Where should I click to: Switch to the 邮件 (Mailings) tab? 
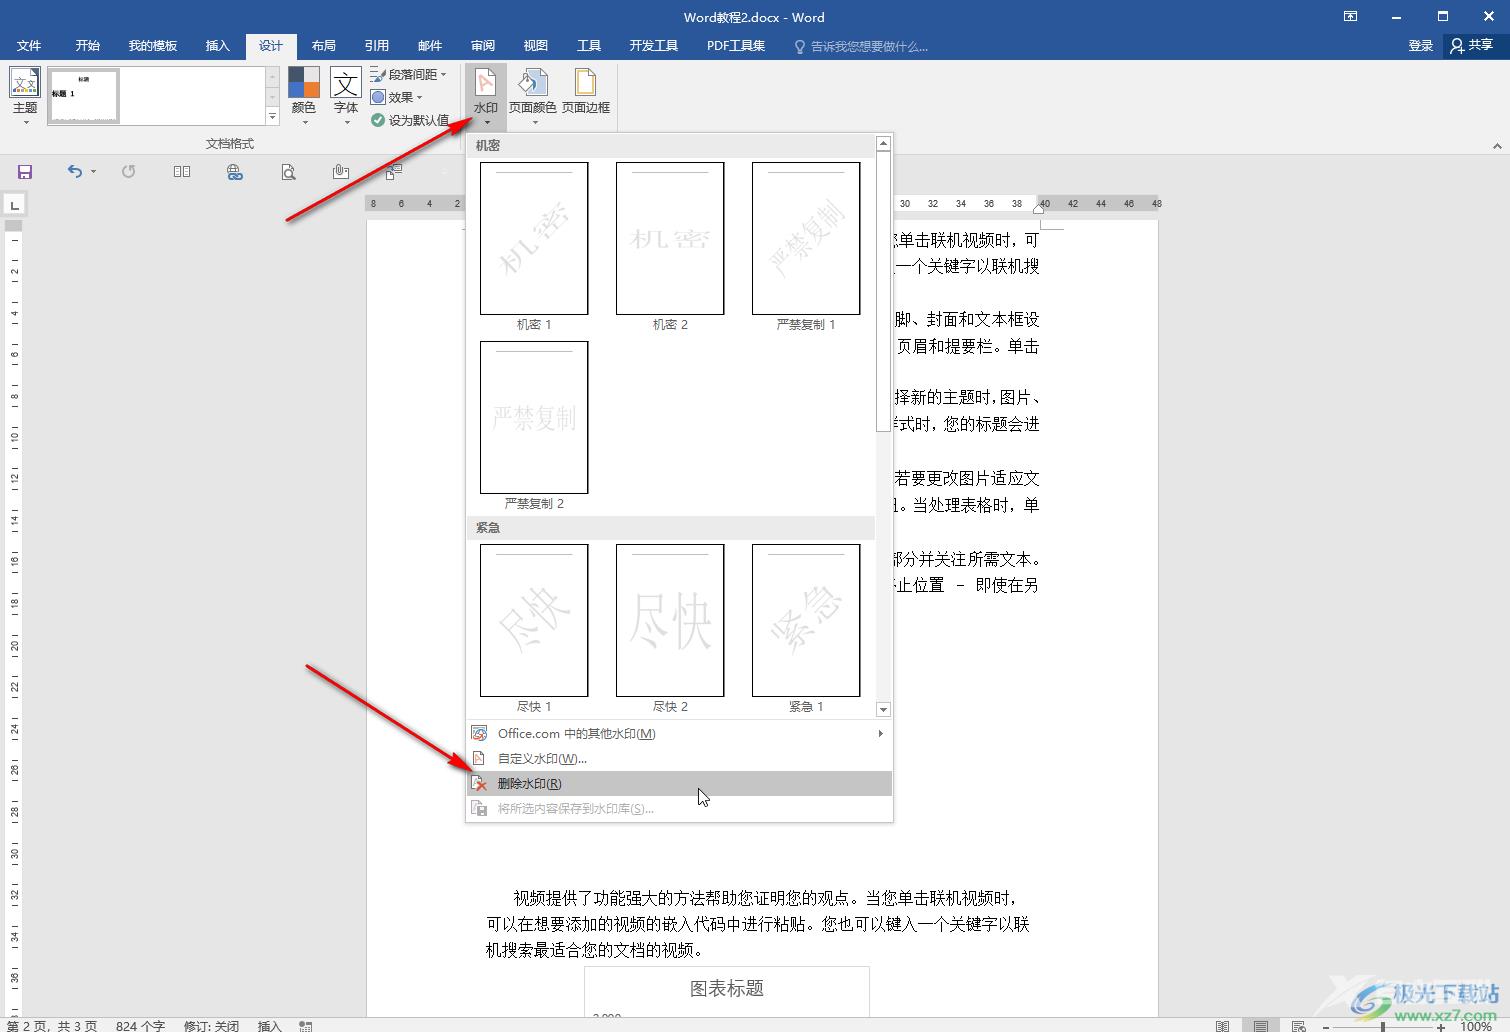pos(430,46)
